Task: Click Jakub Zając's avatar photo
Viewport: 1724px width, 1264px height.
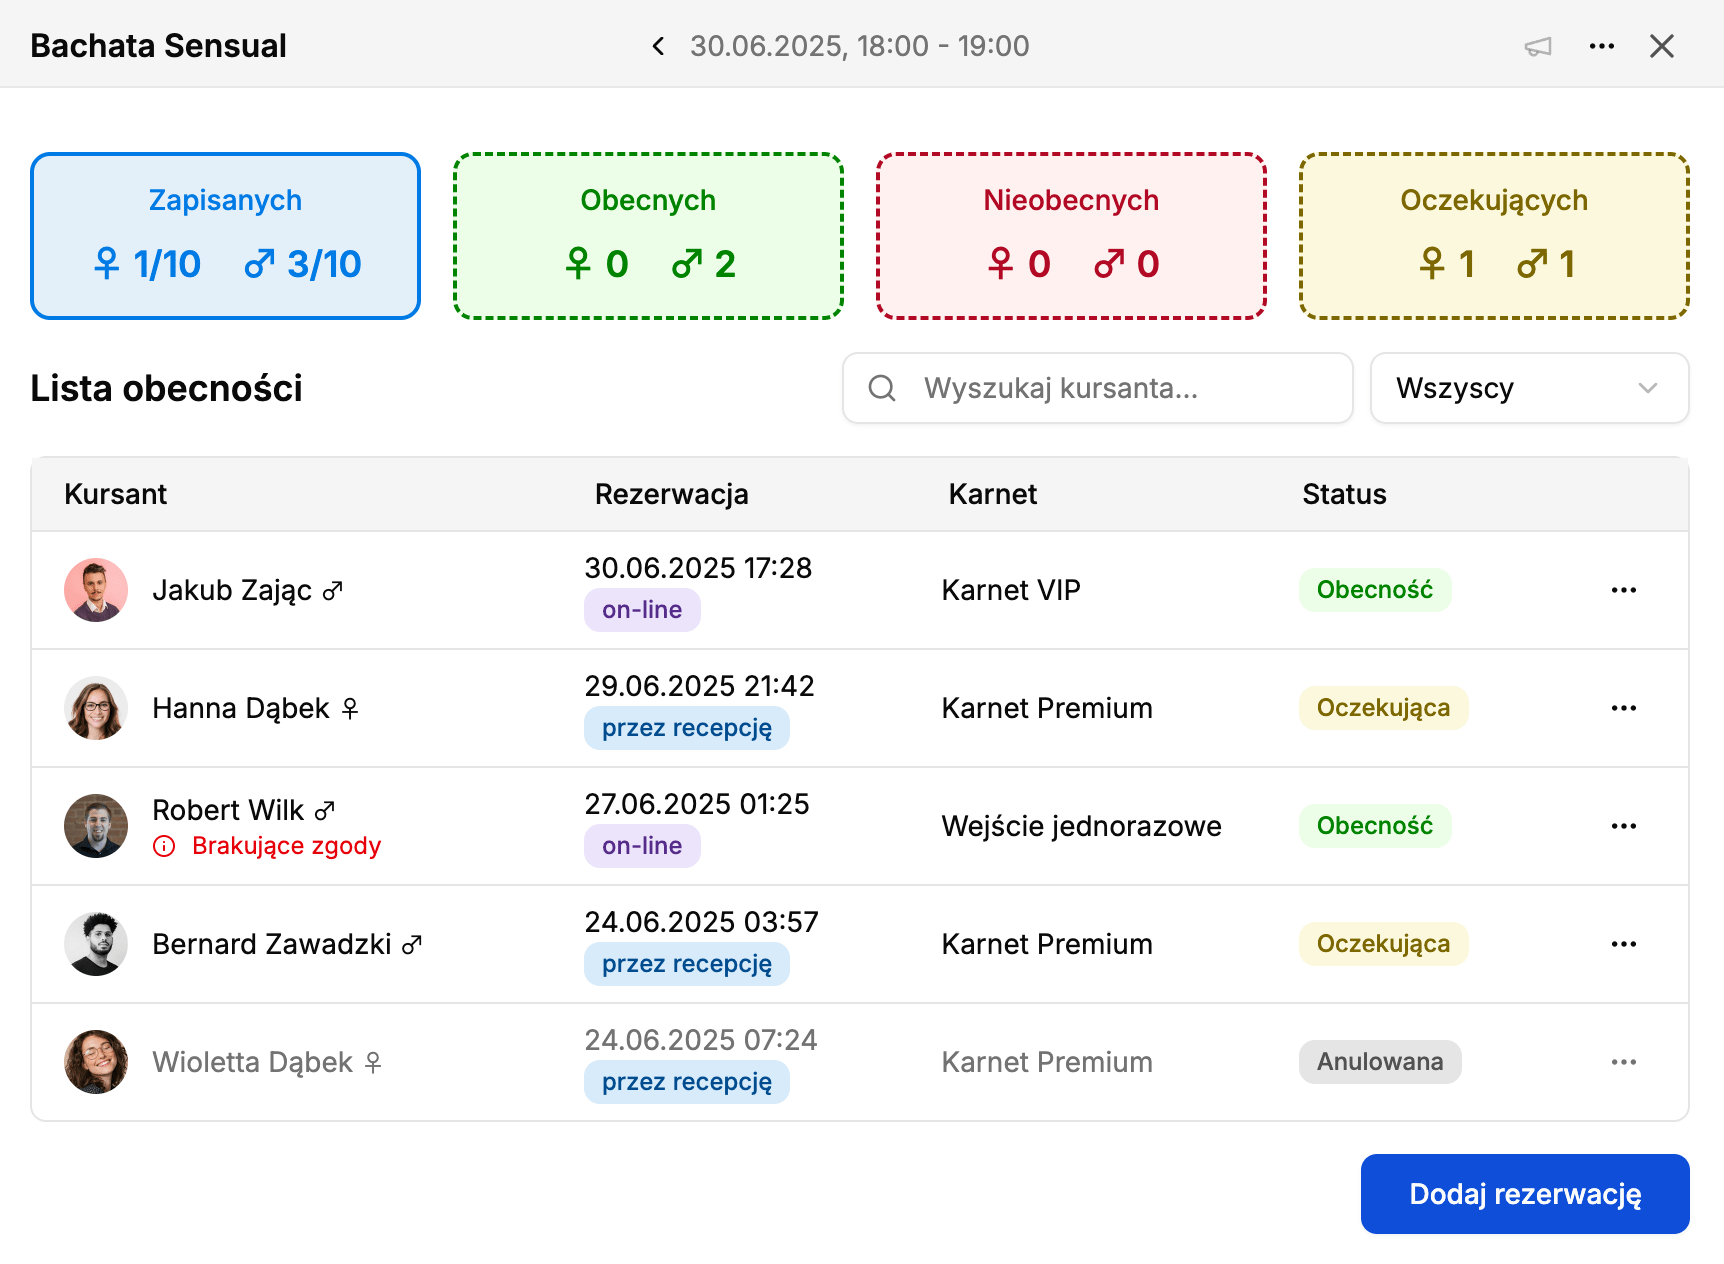Action: click(96, 590)
